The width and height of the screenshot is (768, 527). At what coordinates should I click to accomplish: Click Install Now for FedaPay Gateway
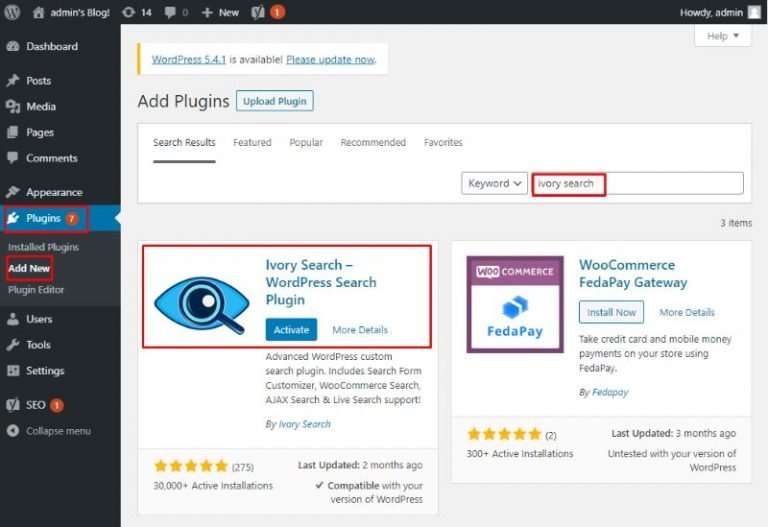coord(611,312)
